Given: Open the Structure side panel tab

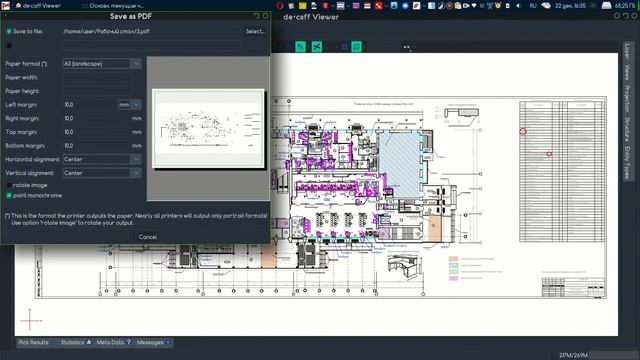Looking at the screenshot, I should point(627,129).
